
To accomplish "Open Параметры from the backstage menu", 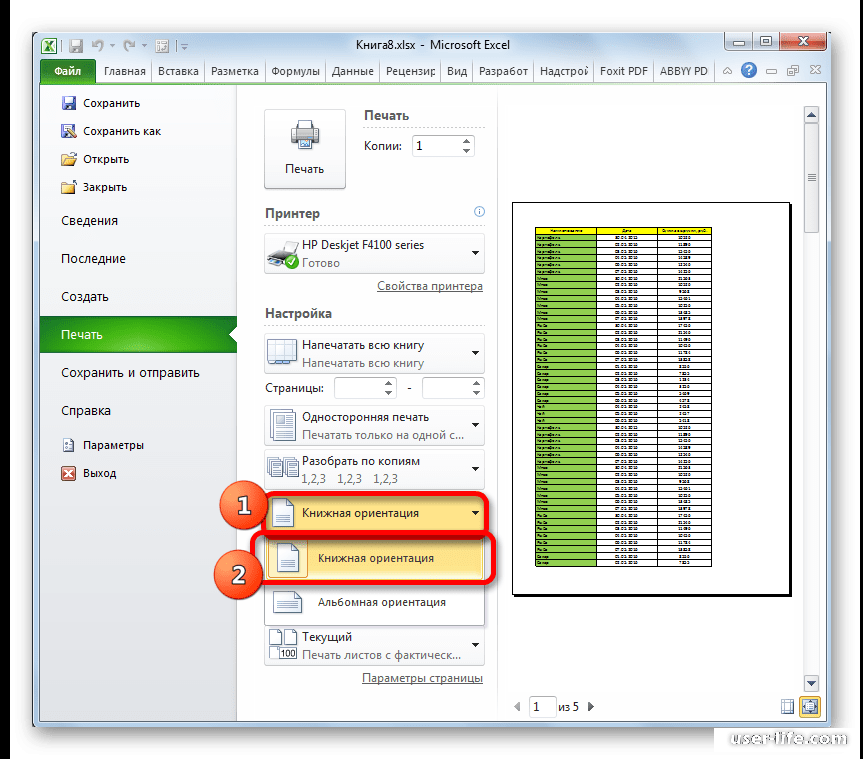I will point(102,445).
